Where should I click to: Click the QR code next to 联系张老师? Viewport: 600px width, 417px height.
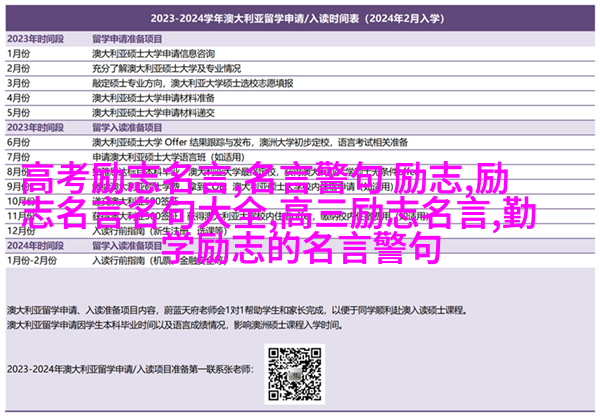click(x=294, y=374)
